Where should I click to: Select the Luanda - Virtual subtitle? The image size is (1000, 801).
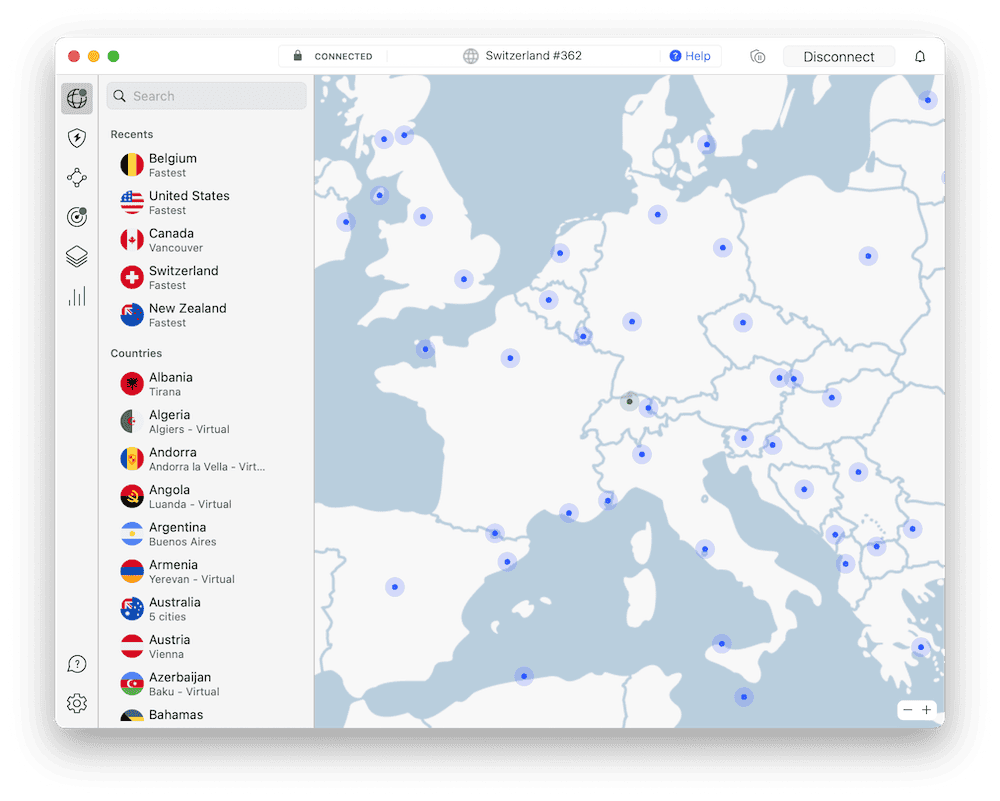(x=190, y=504)
